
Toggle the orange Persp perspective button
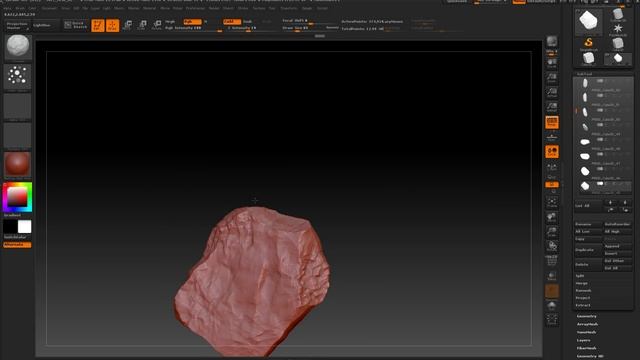[x=552, y=122]
